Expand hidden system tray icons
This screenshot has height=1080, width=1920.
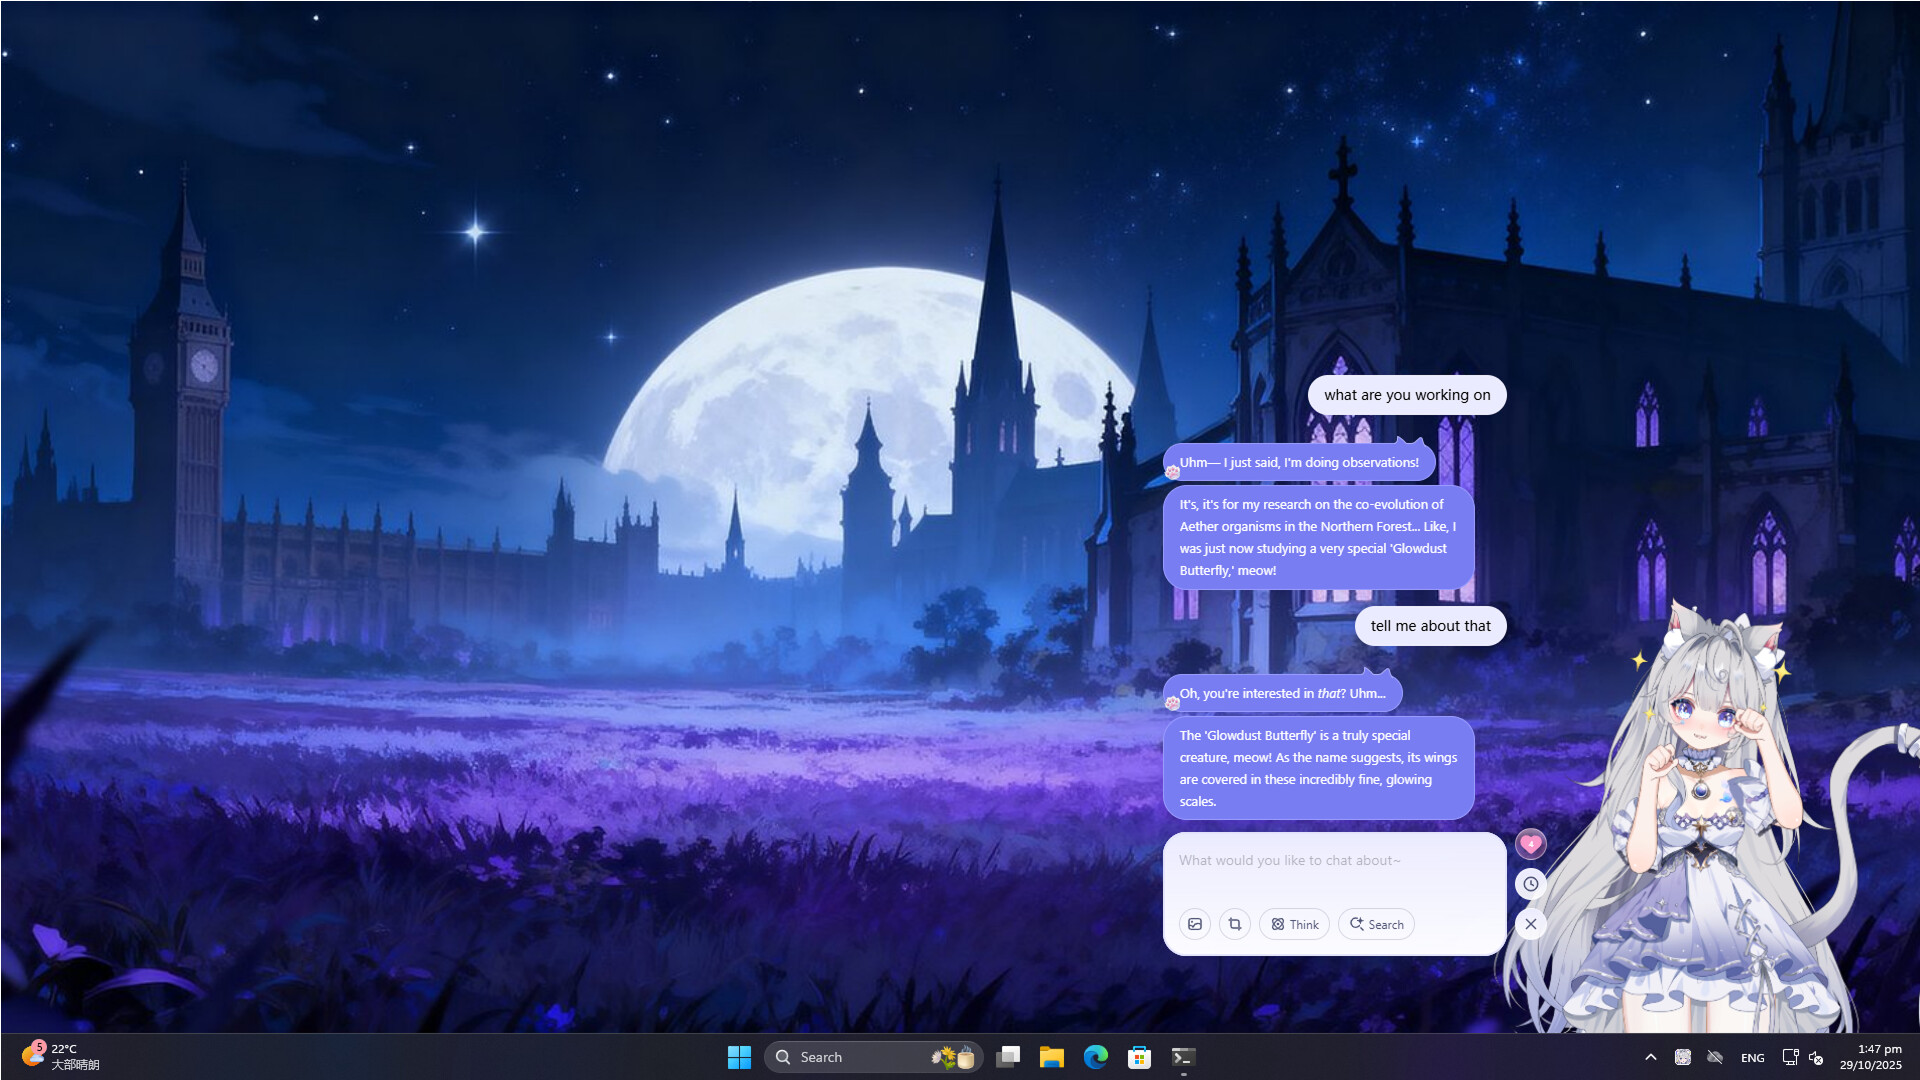pos(1650,1057)
